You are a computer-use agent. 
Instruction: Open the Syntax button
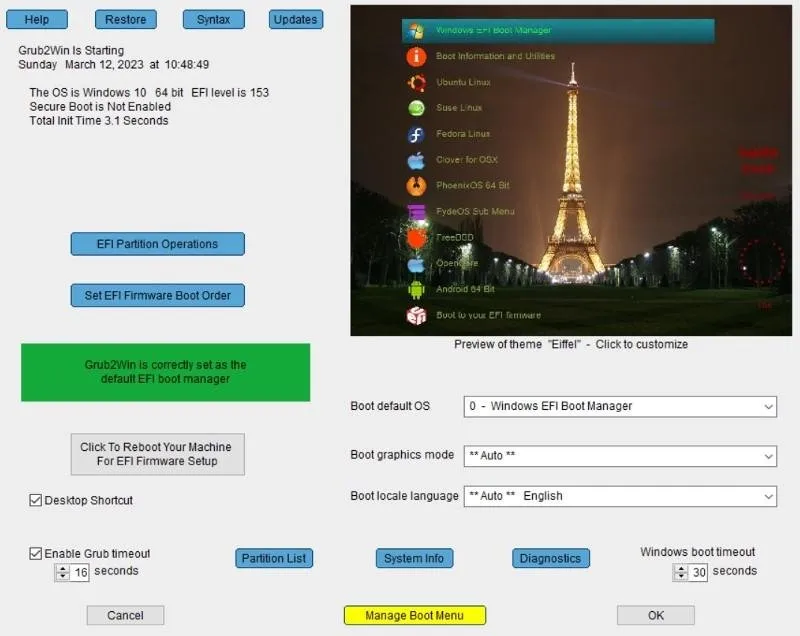(x=213, y=20)
